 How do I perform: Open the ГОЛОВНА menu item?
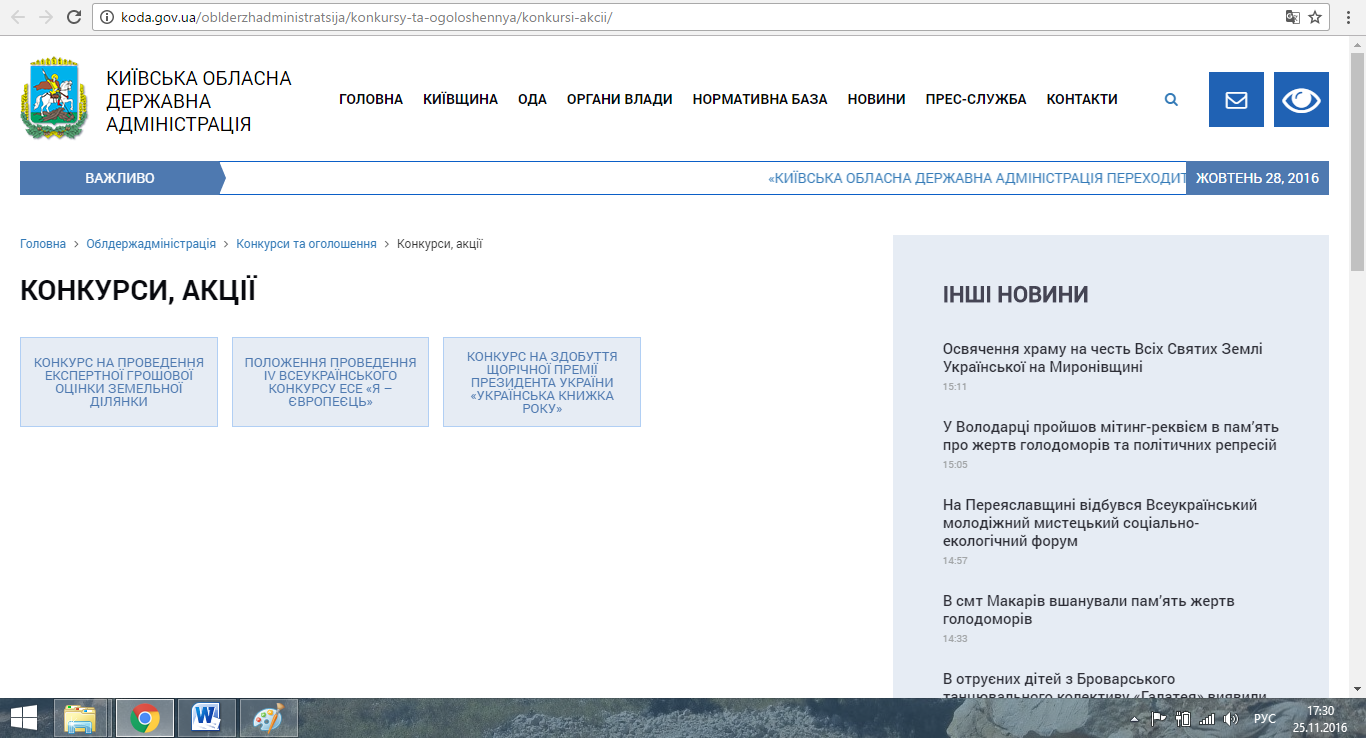371,100
